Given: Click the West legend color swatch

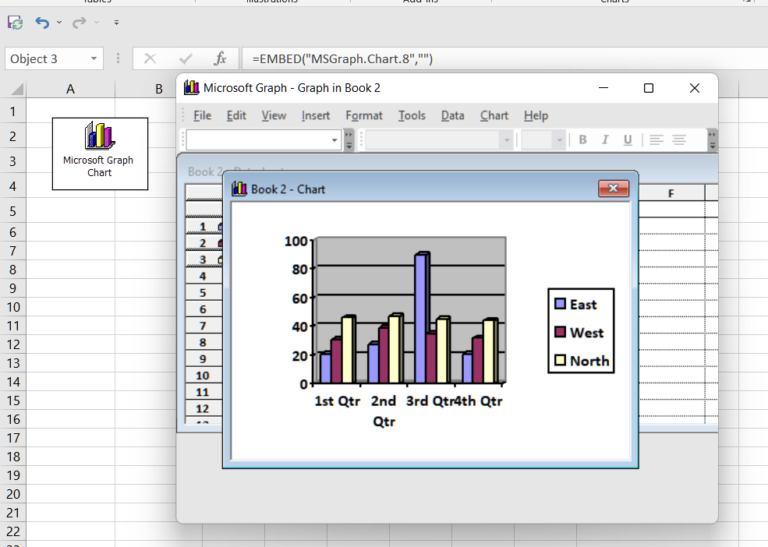Looking at the screenshot, I should (560, 332).
